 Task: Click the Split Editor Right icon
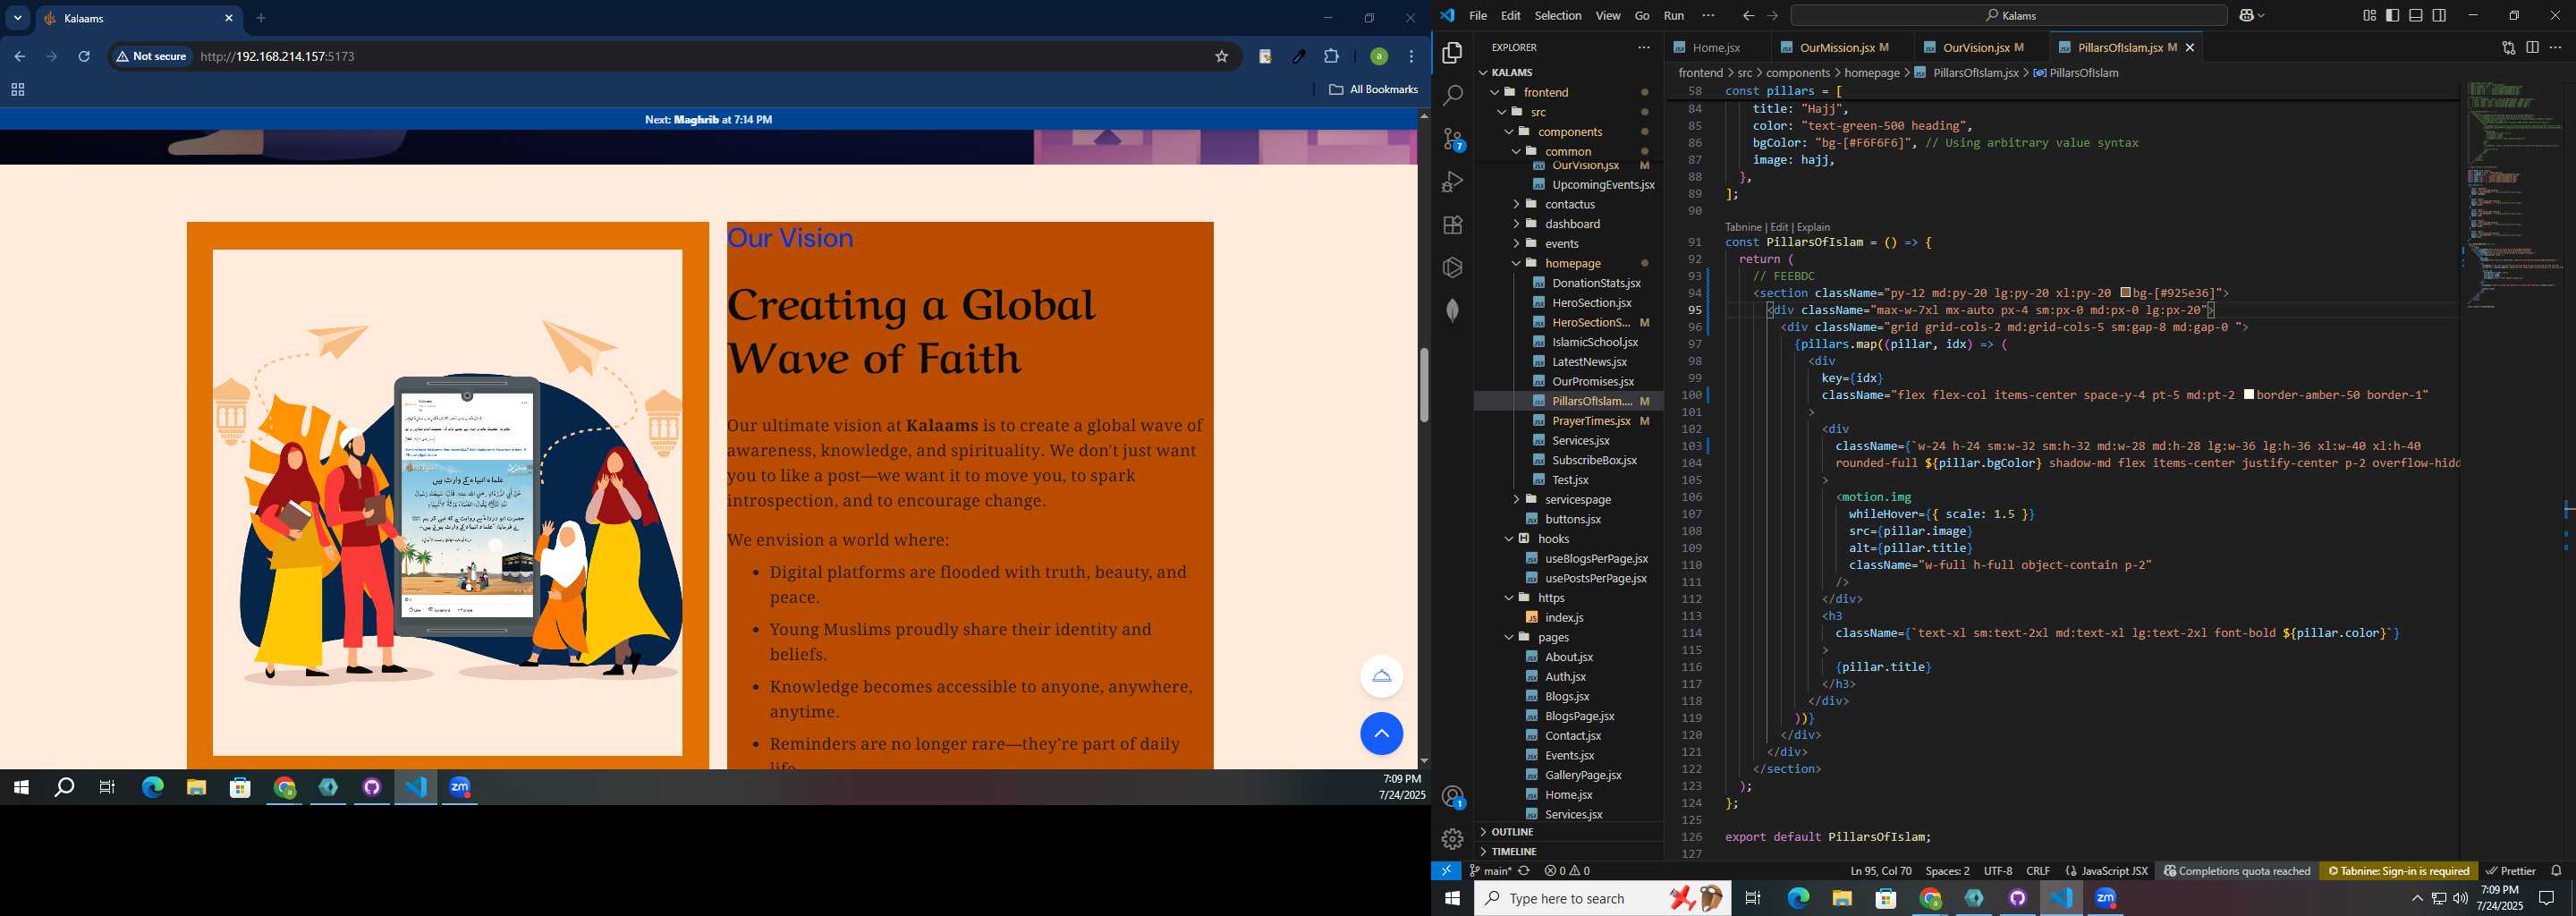[x=2532, y=47]
